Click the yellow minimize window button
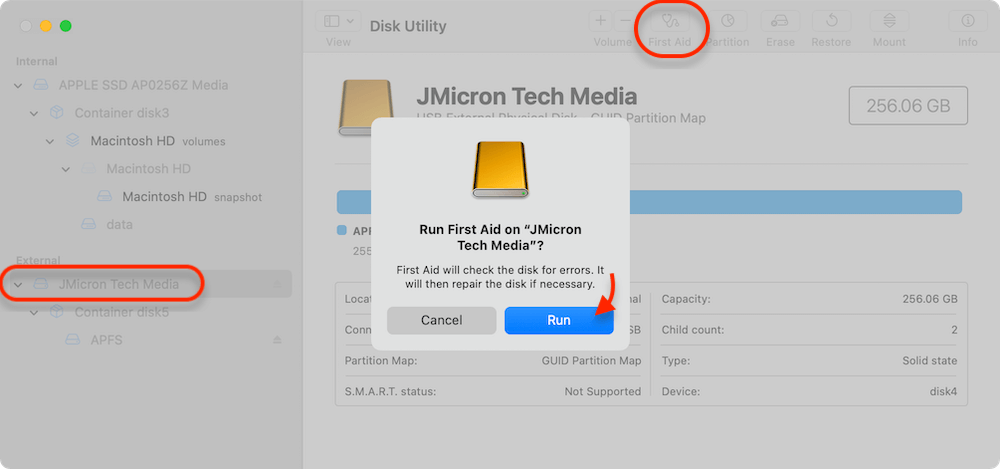 (46, 26)
